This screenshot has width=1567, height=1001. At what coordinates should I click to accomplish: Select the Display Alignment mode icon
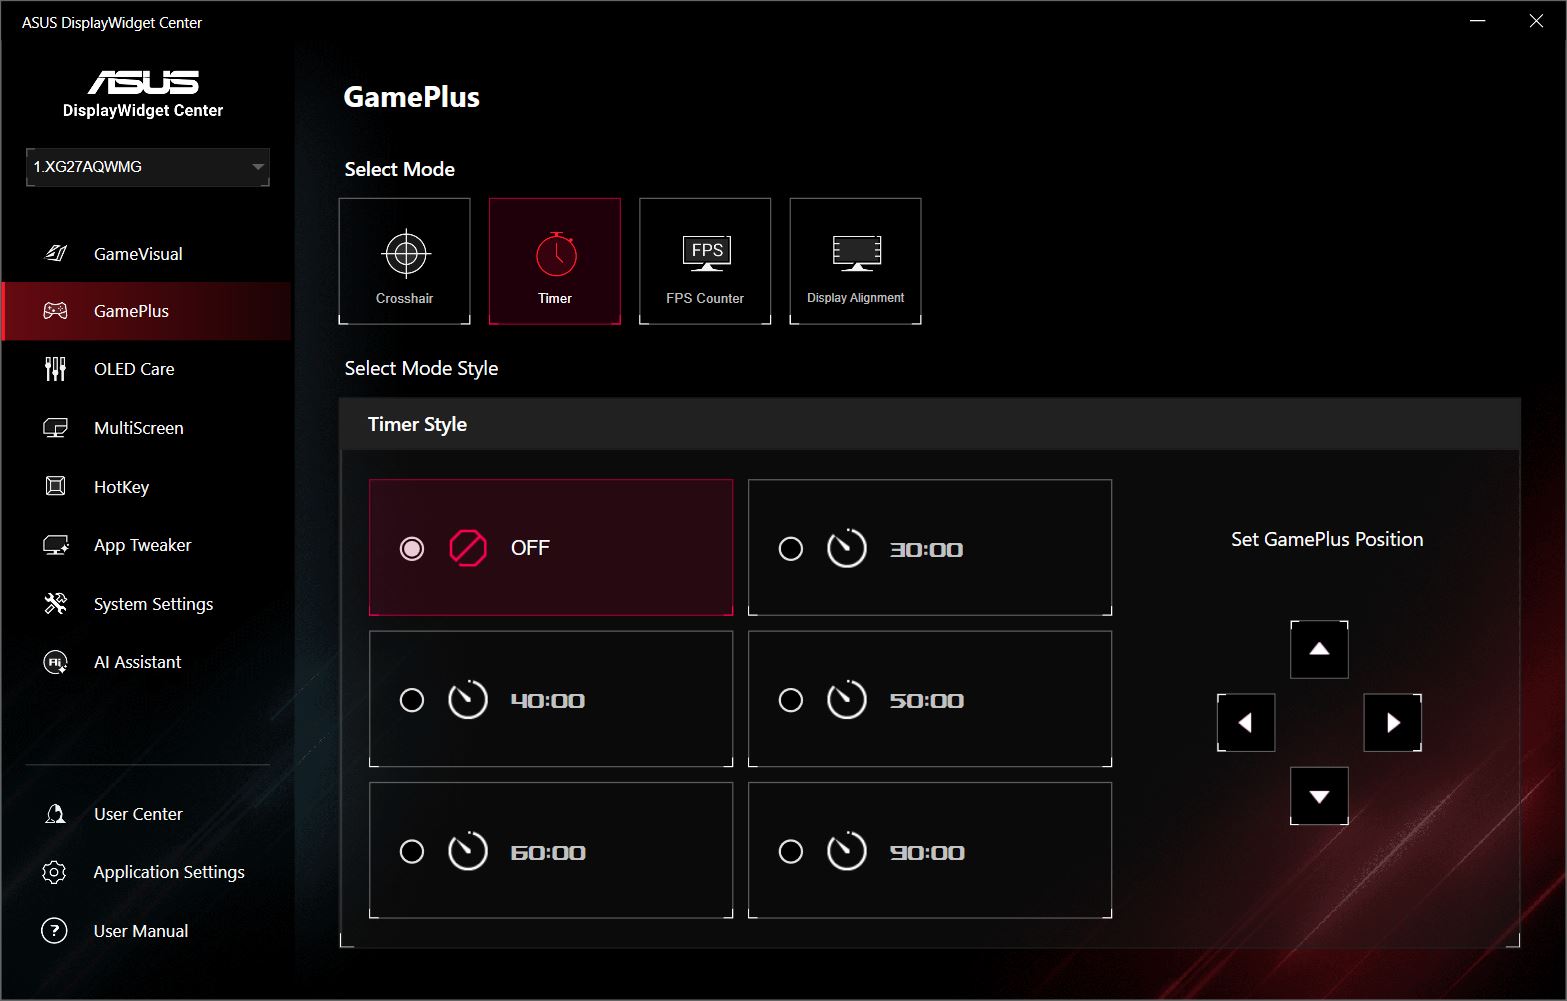pyautogui.click(x=856, y=253)
